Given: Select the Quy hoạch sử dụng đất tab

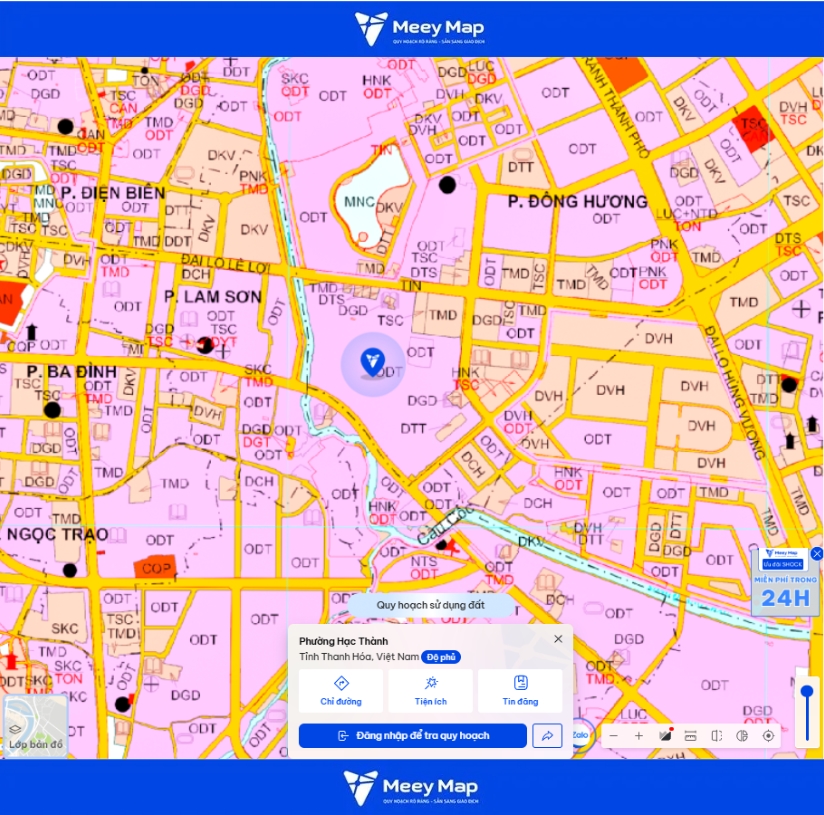Looking at the screenshot, I should click(430, 605).
